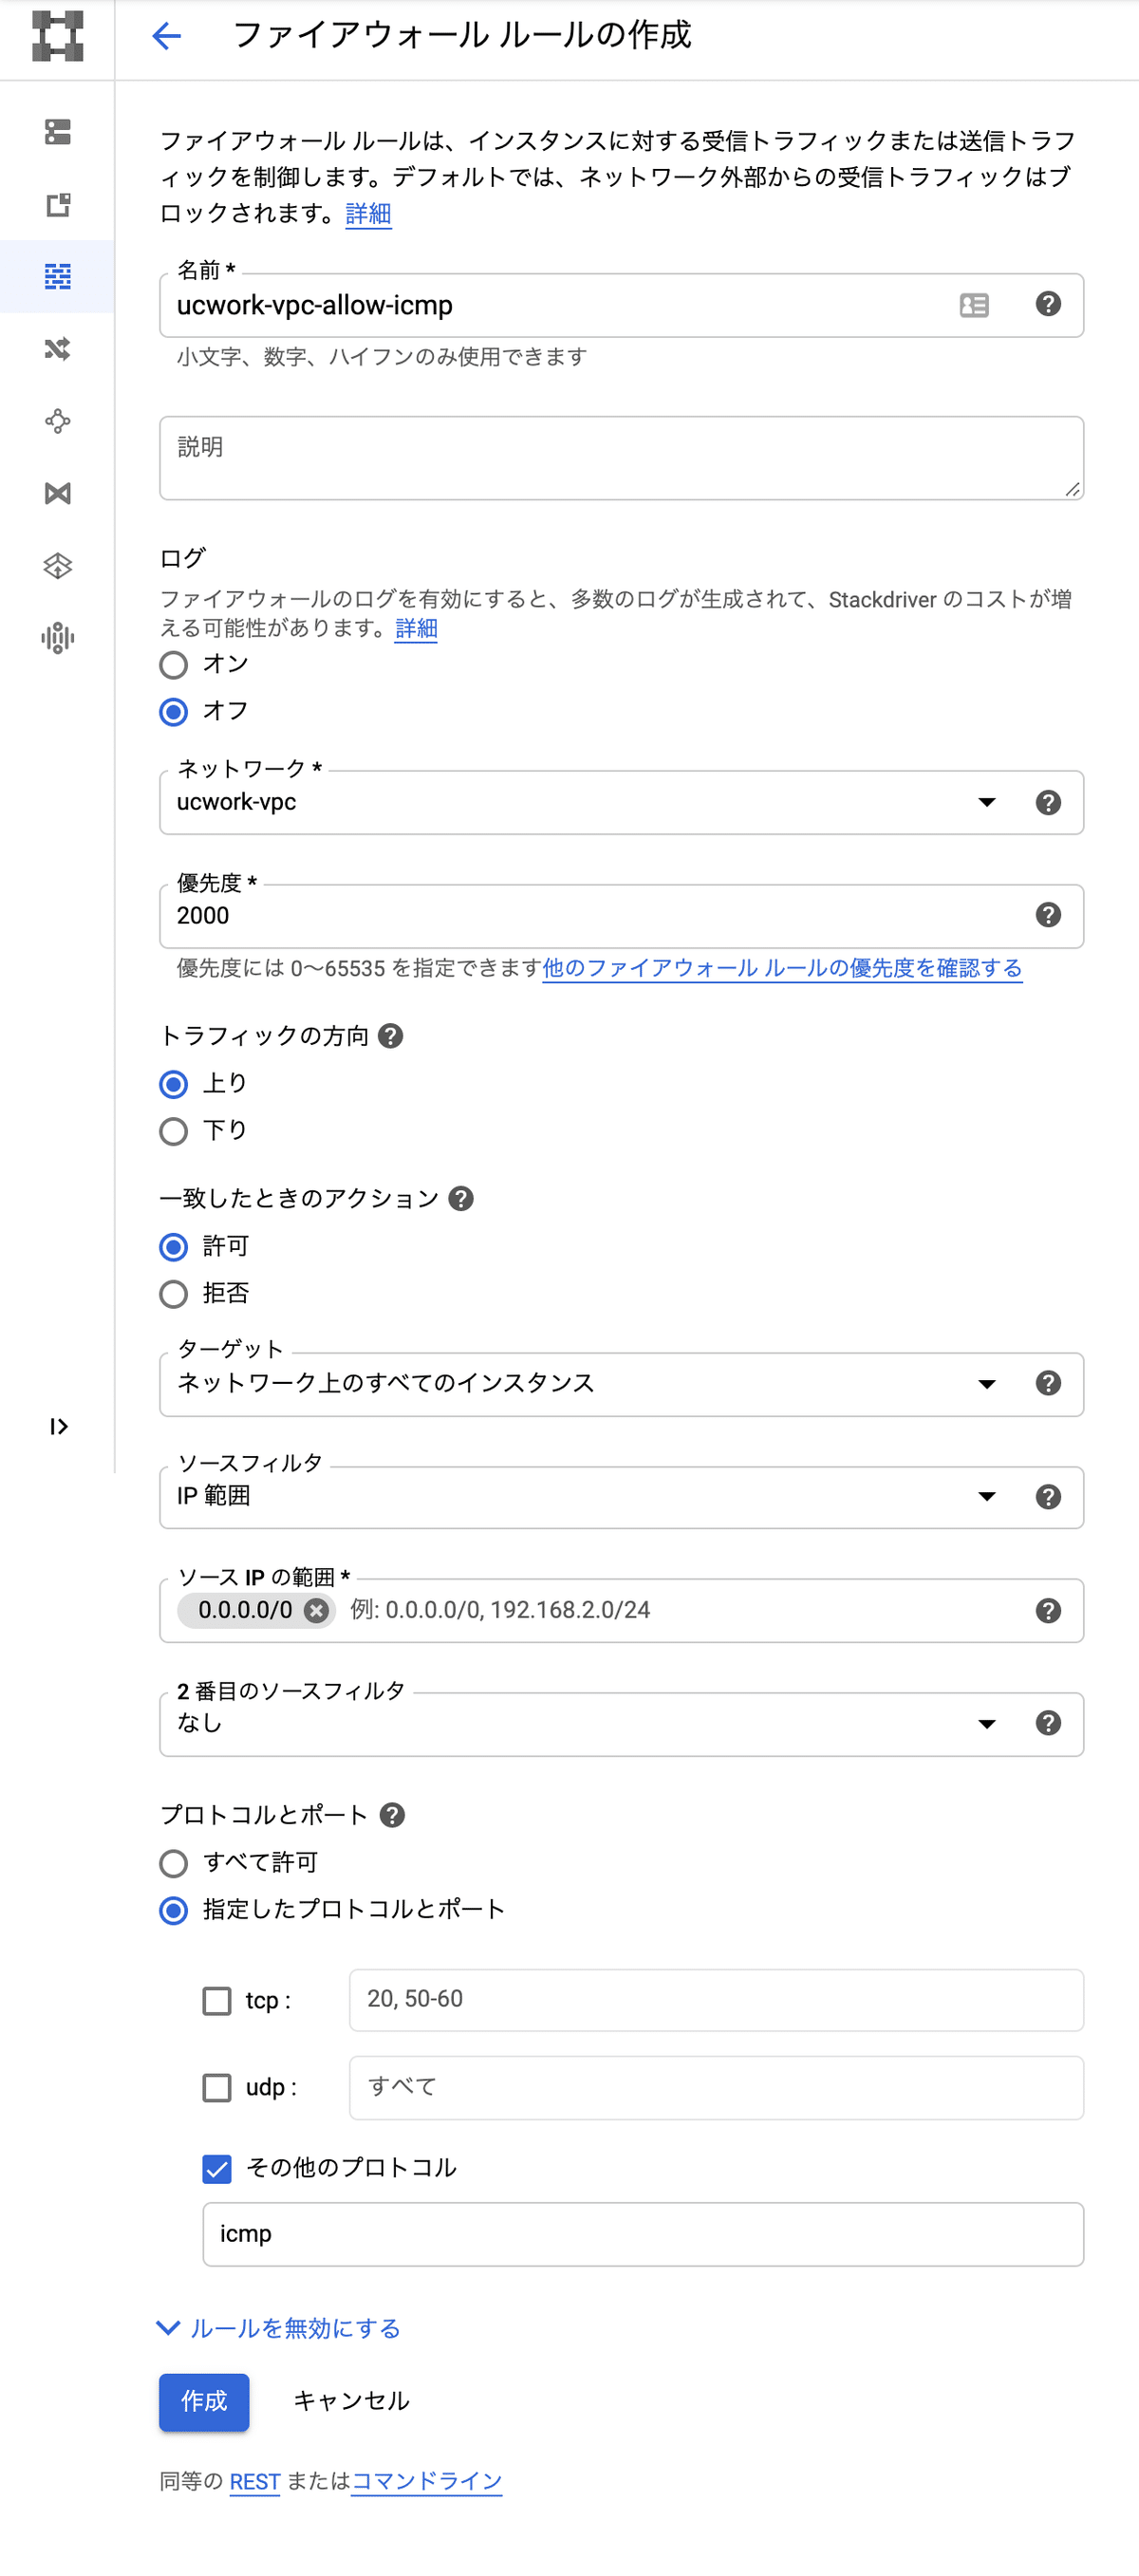Open the VPC network peering sidebar icon
1139x2576 pixels.
point(57,421)
